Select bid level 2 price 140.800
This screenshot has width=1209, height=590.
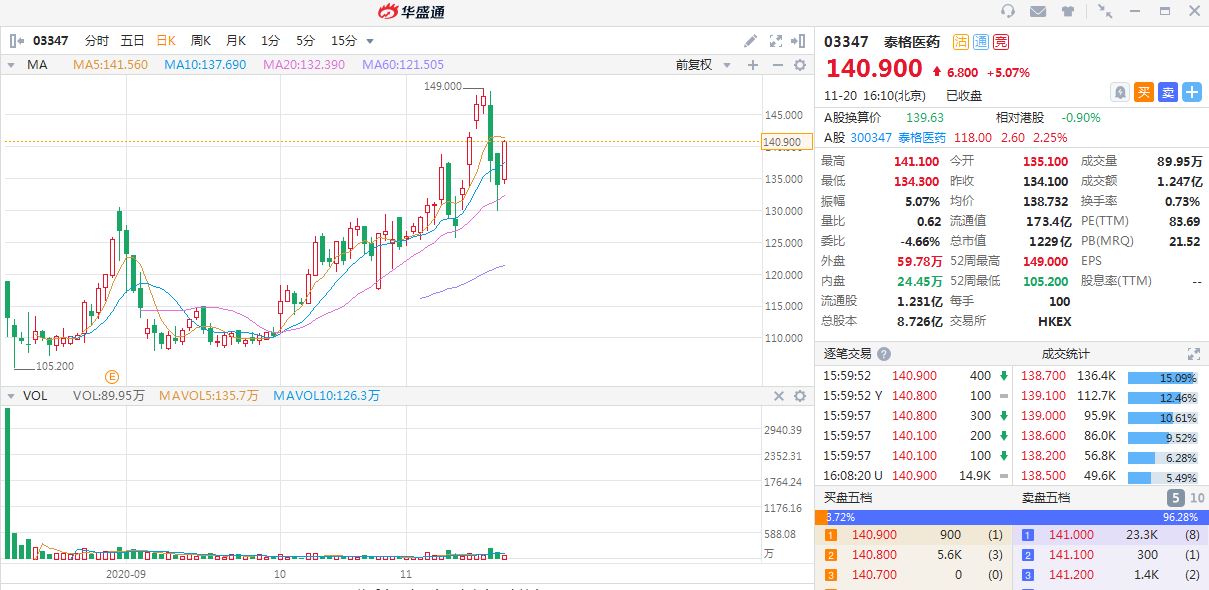point(874,555)
